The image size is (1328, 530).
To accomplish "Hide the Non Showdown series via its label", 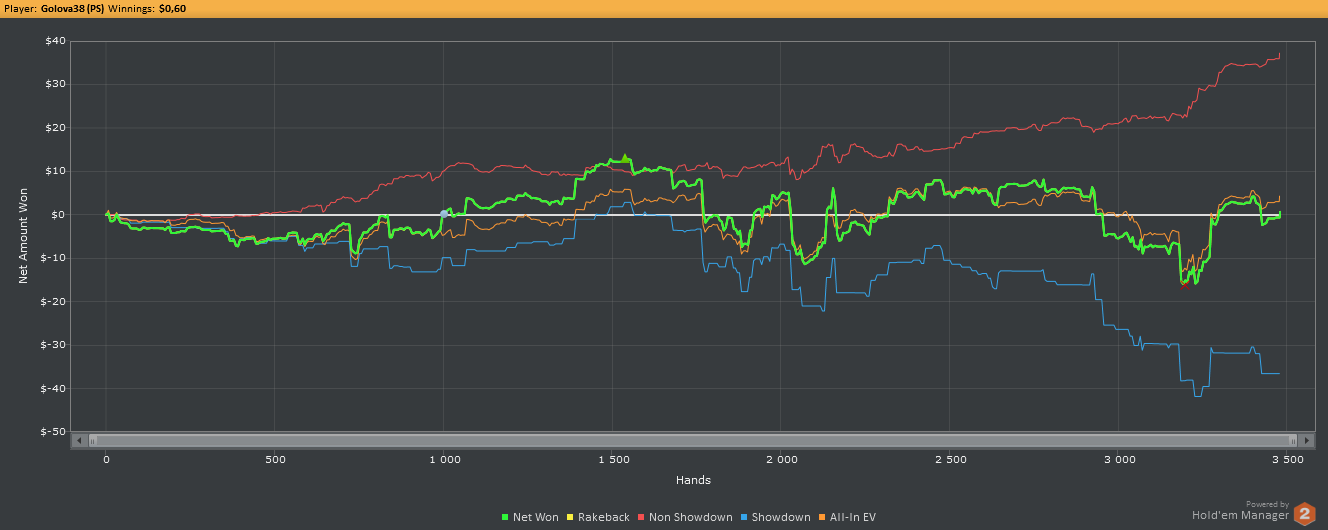I will click(690, 517).
